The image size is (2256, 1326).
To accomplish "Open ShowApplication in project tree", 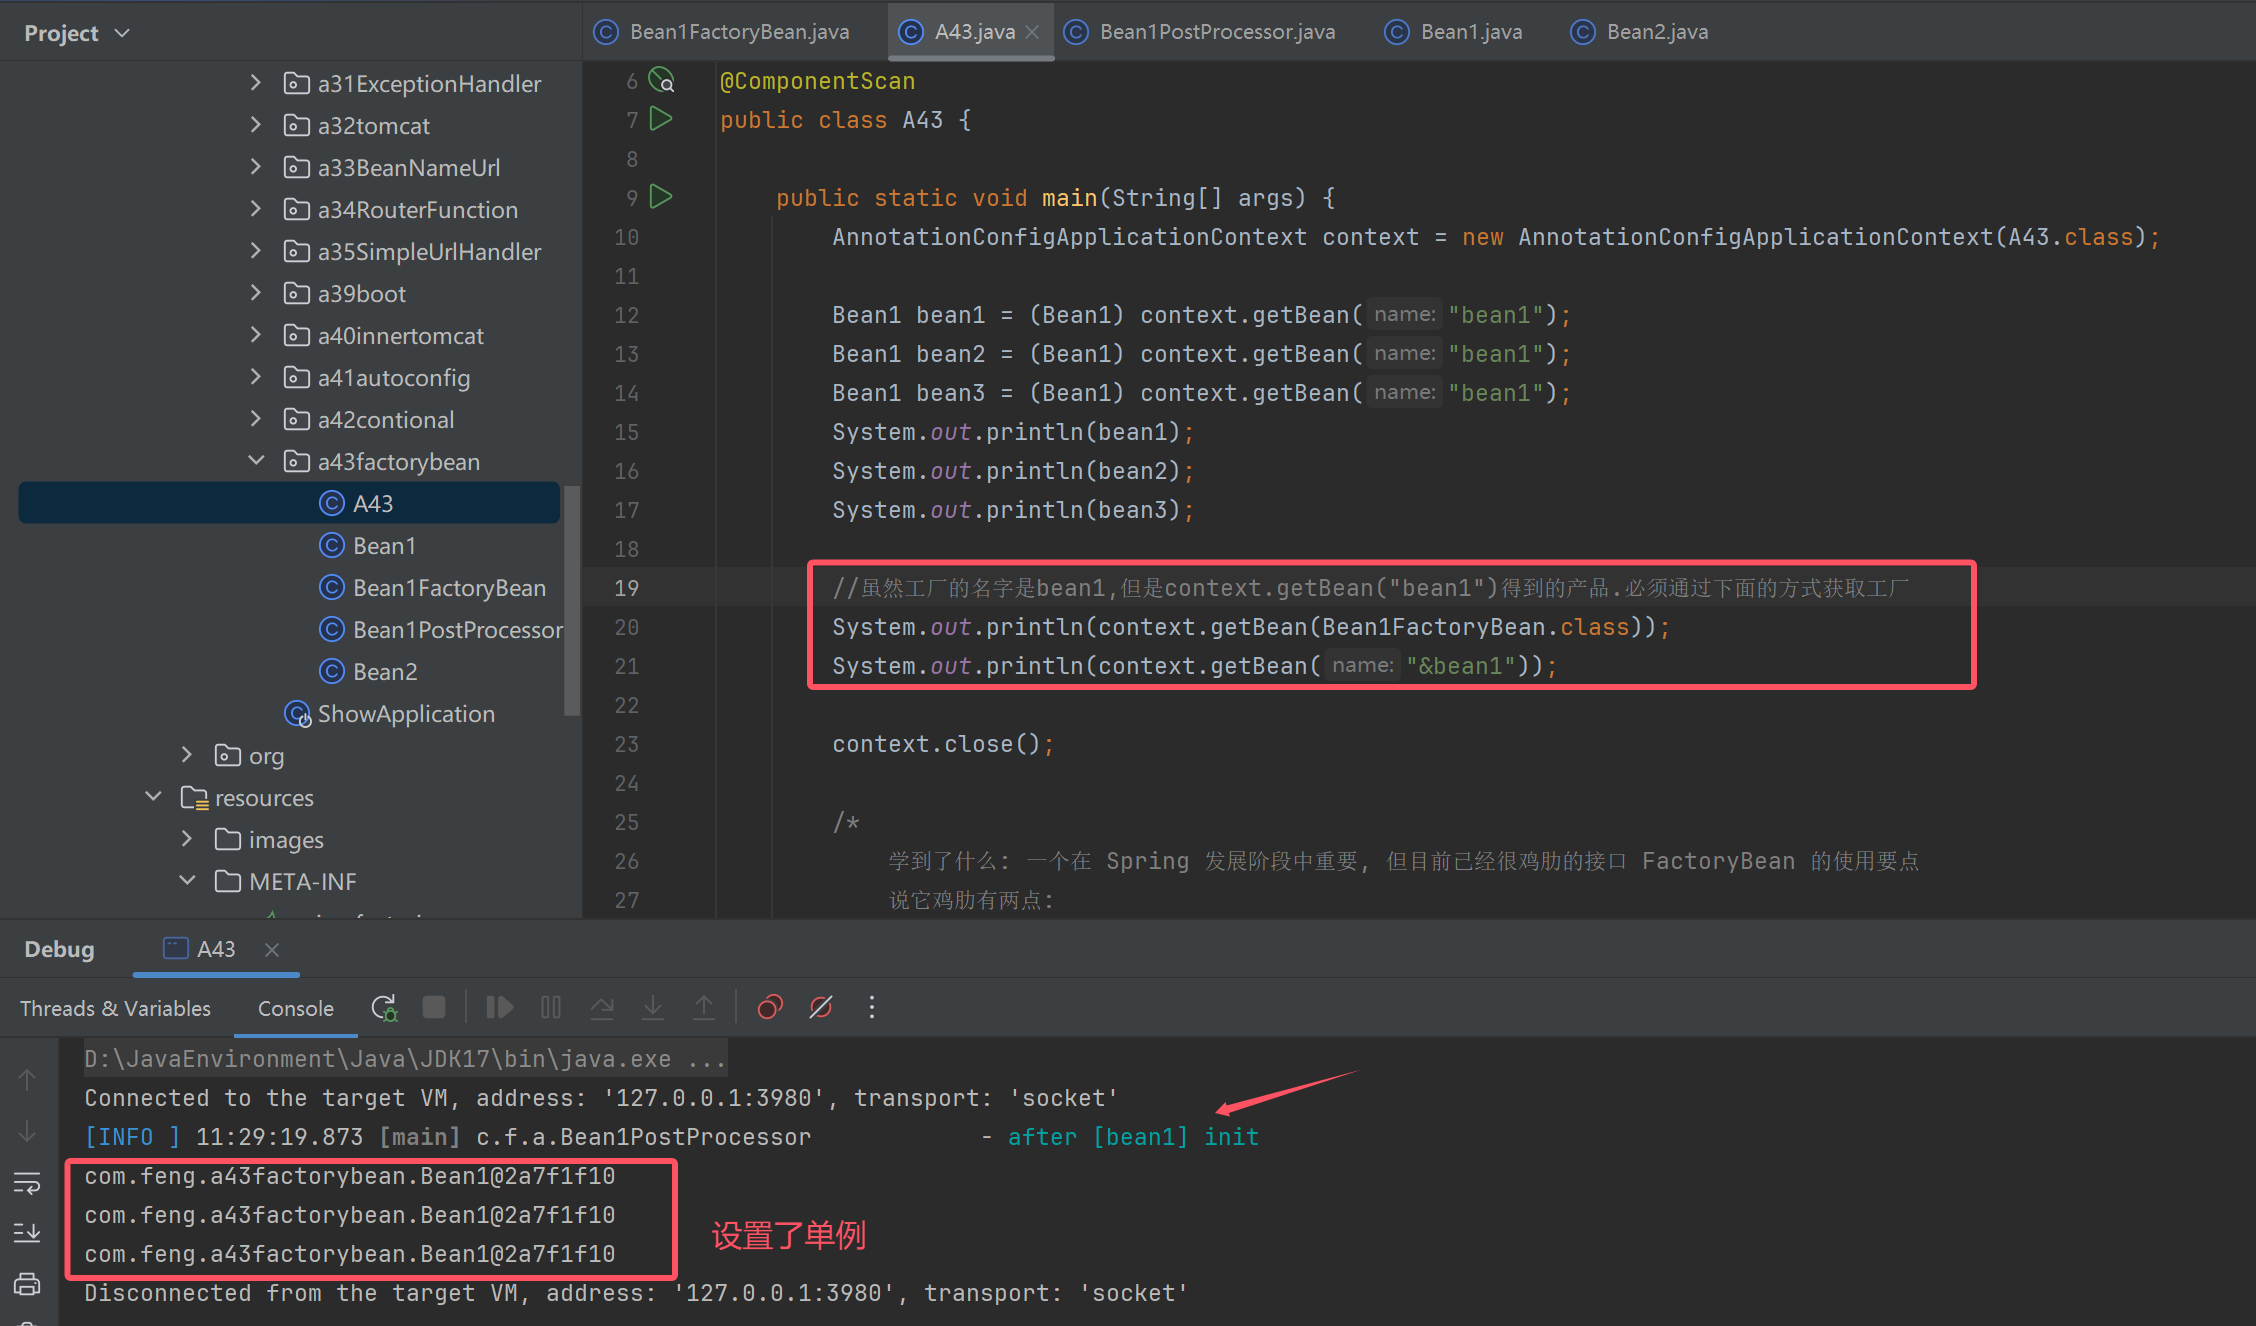I will click(406, 713).
